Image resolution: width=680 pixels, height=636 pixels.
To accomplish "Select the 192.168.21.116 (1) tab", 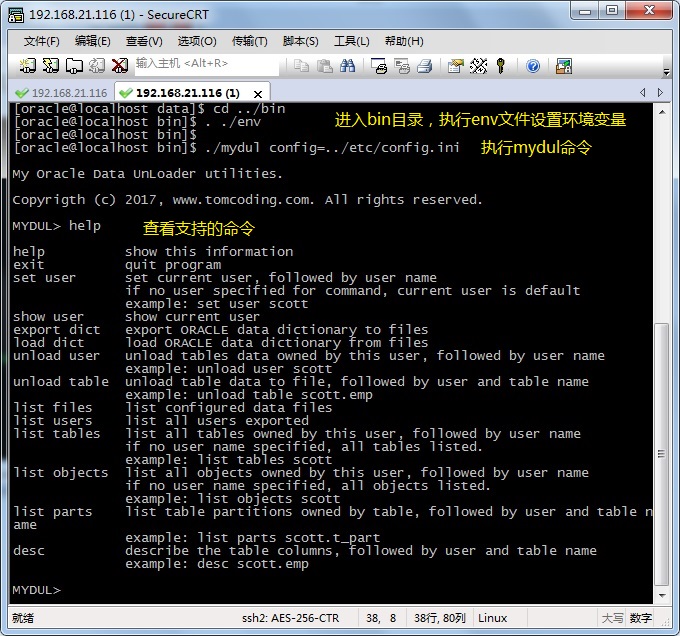I will (x=187, y=93).
